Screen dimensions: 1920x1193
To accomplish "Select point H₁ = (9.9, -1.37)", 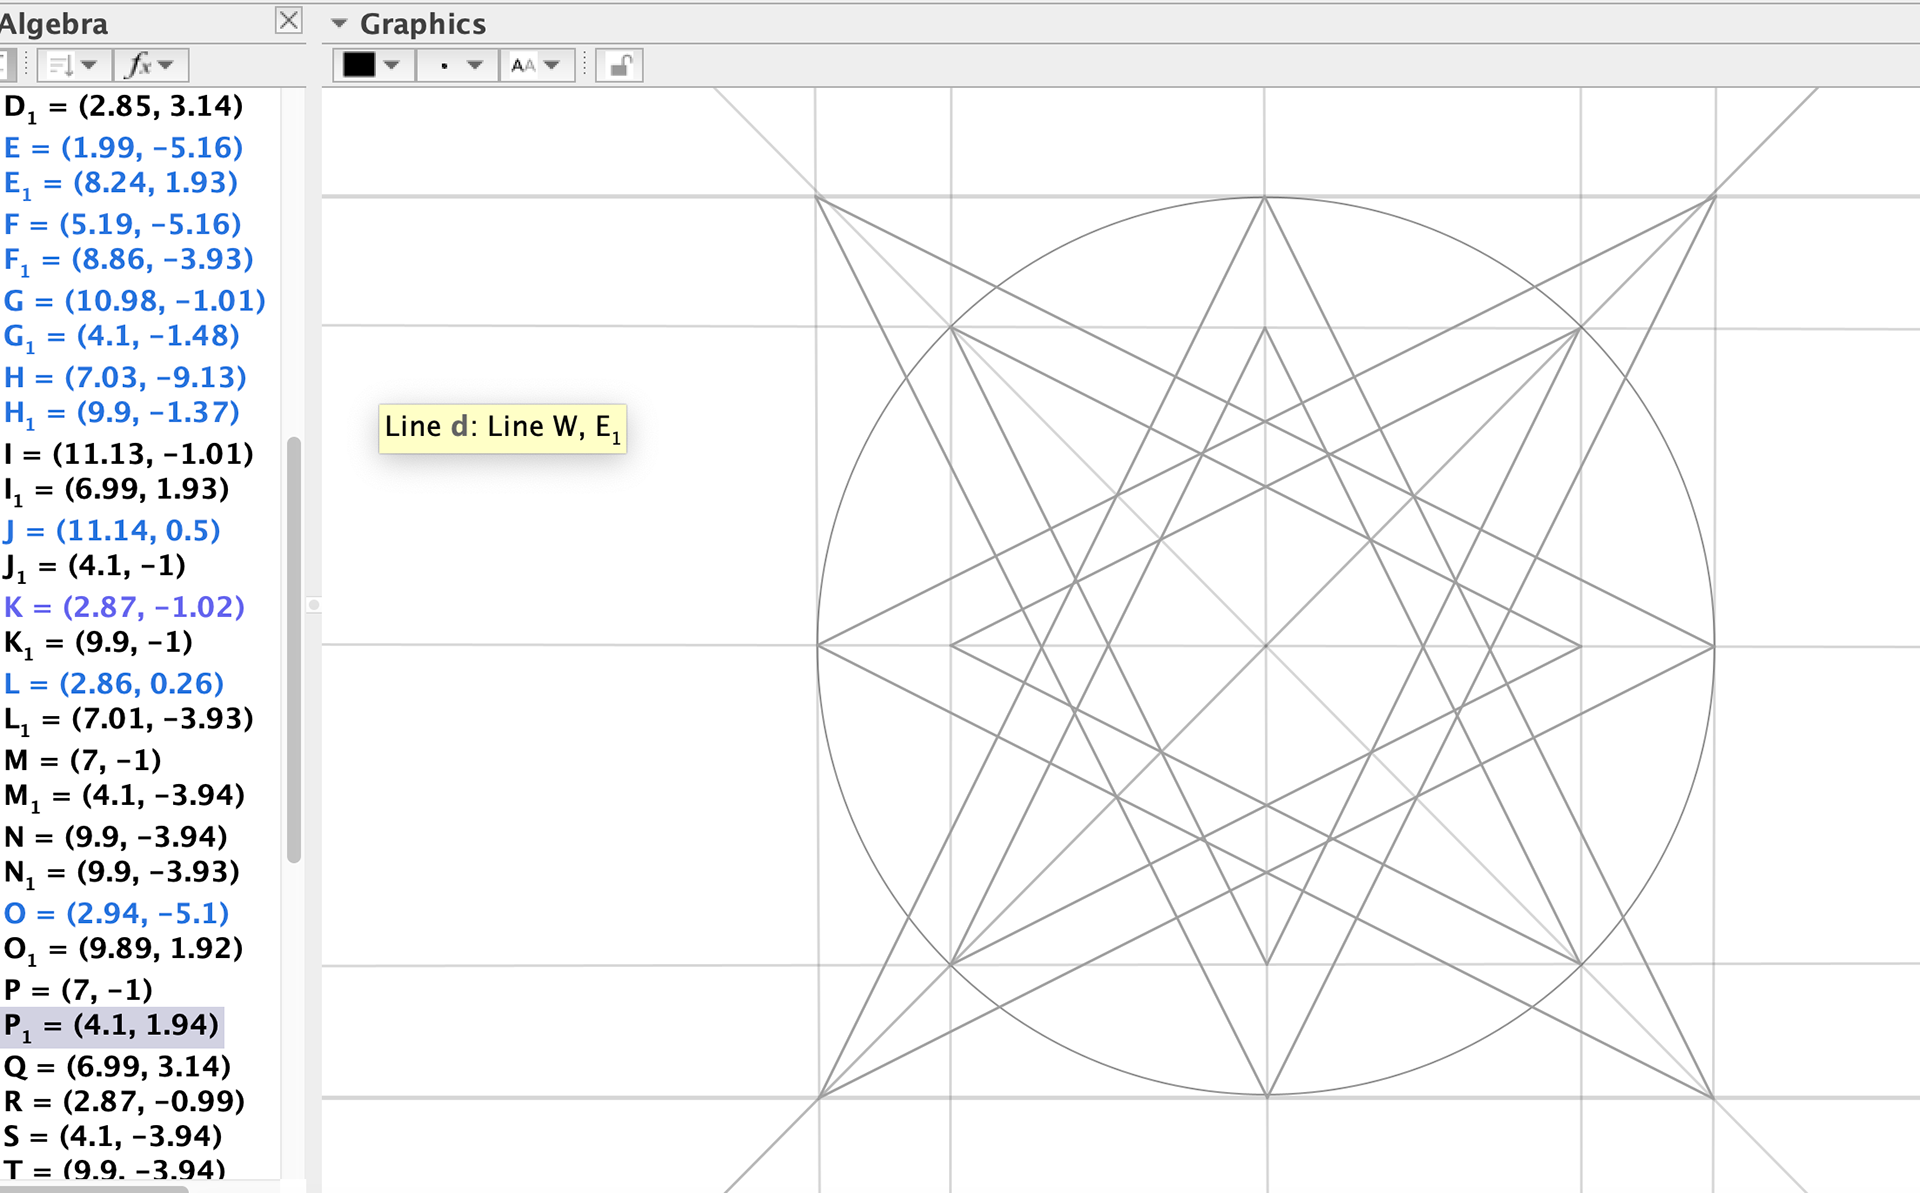I will point(121,413).
